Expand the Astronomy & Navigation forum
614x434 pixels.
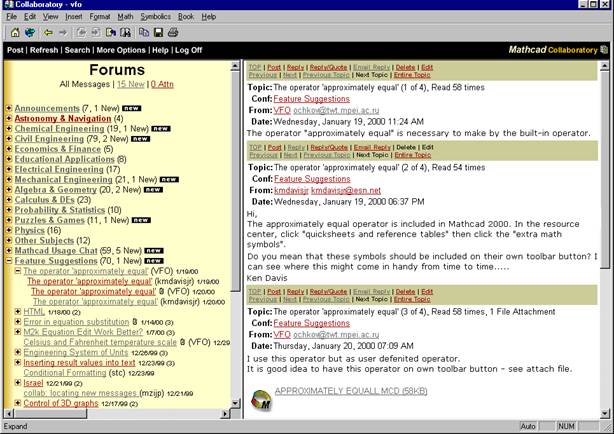tap(9, 118)
